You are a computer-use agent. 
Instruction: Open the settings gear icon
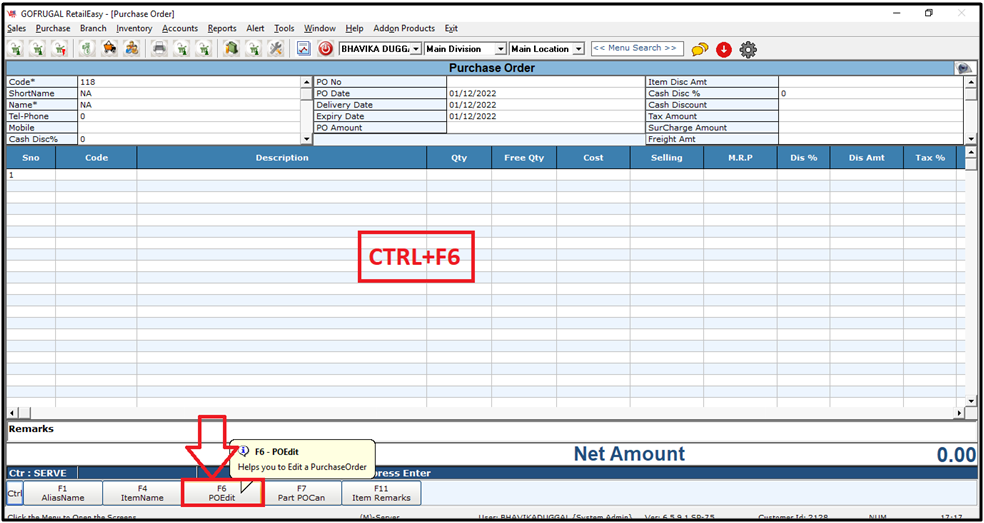(x=747, y=50)
